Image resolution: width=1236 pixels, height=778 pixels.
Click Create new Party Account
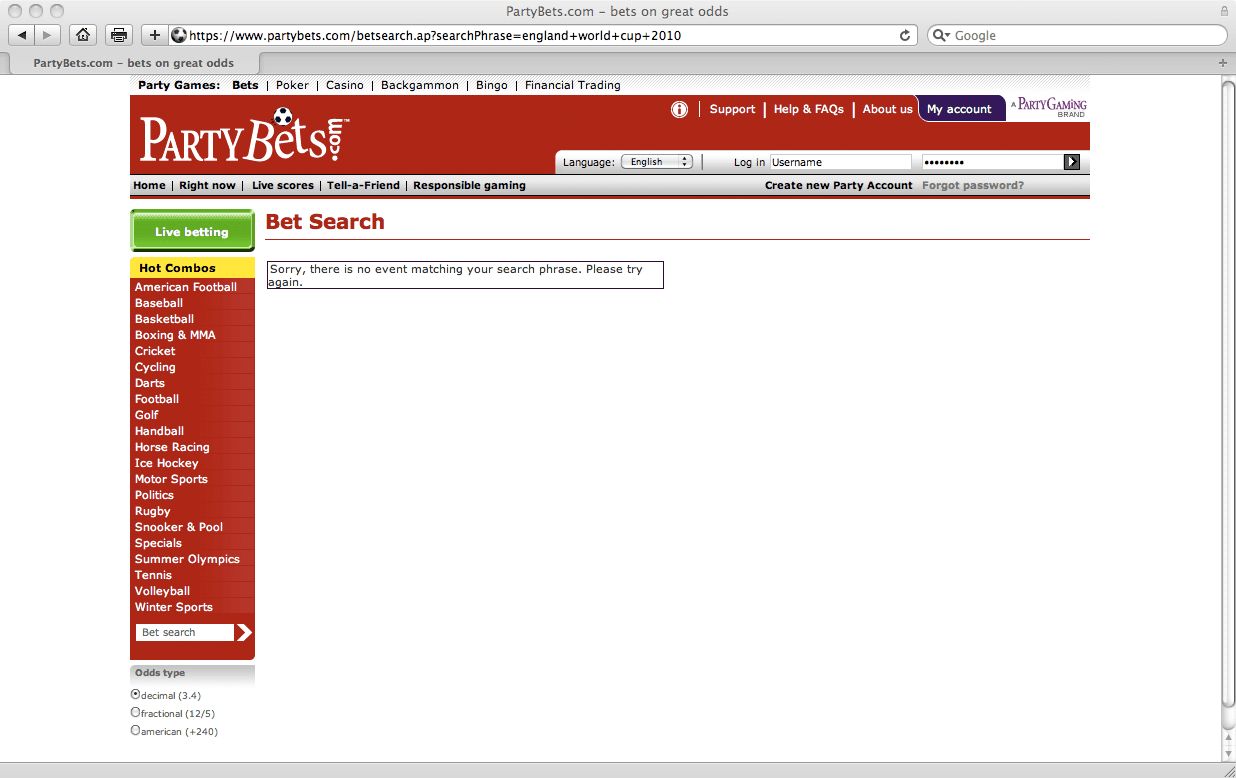[839, 185]
